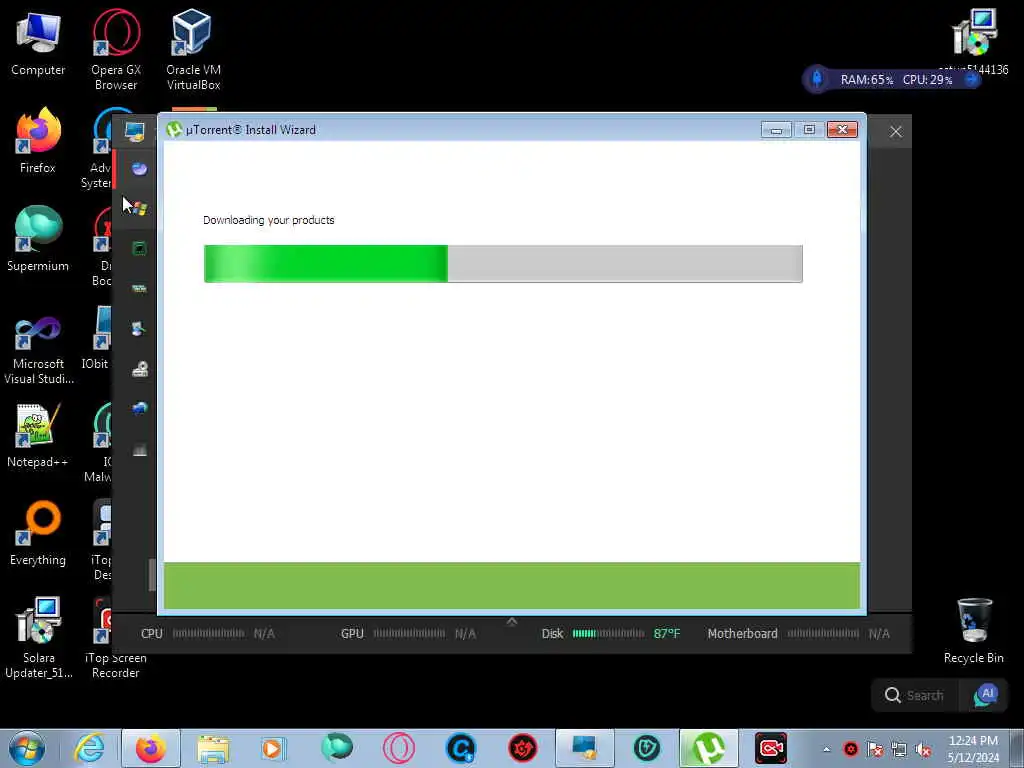Open the Solara Updater desktop icon
The height and width of the screenshot is (768, 1024).
(38, 638)
